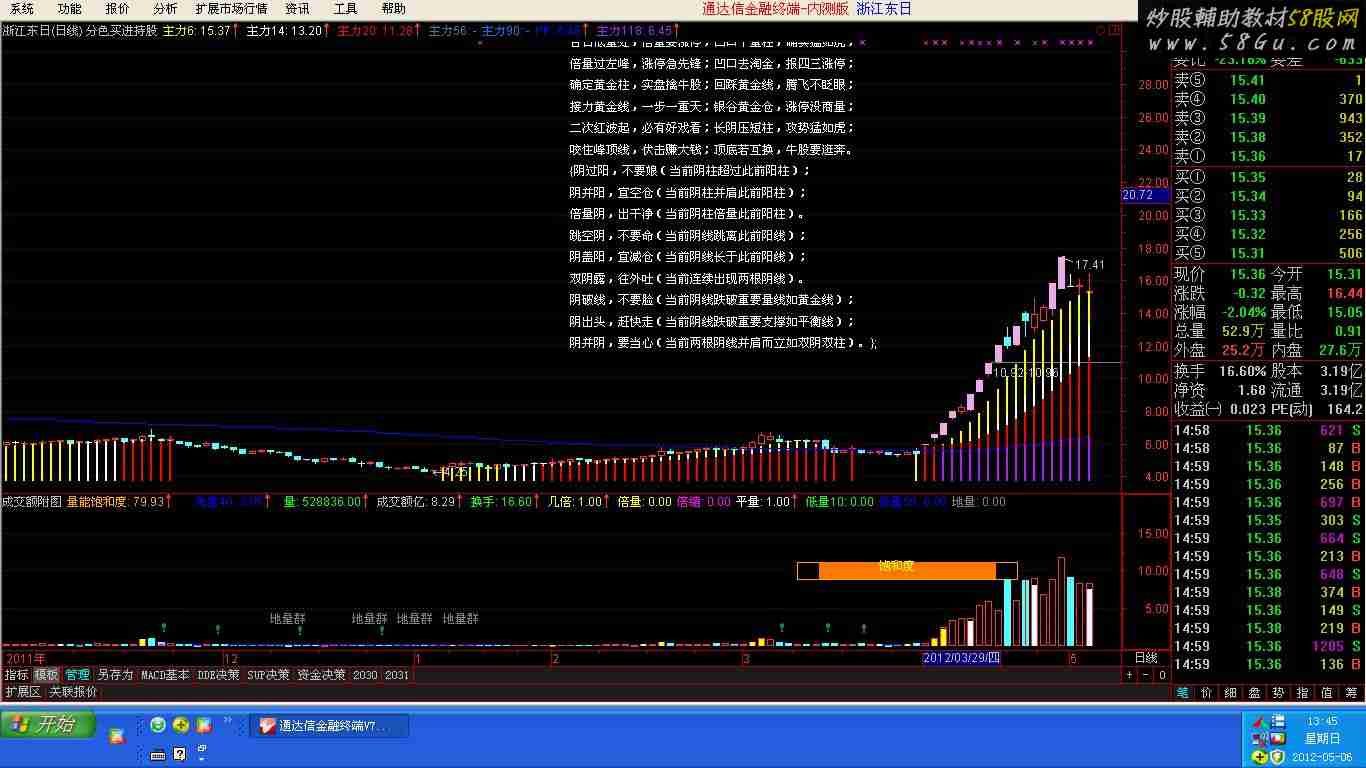The width and height of the screenshot is (1366, 768).
Task: Click the Windows 开始 start button
Action: coord(48,725)
